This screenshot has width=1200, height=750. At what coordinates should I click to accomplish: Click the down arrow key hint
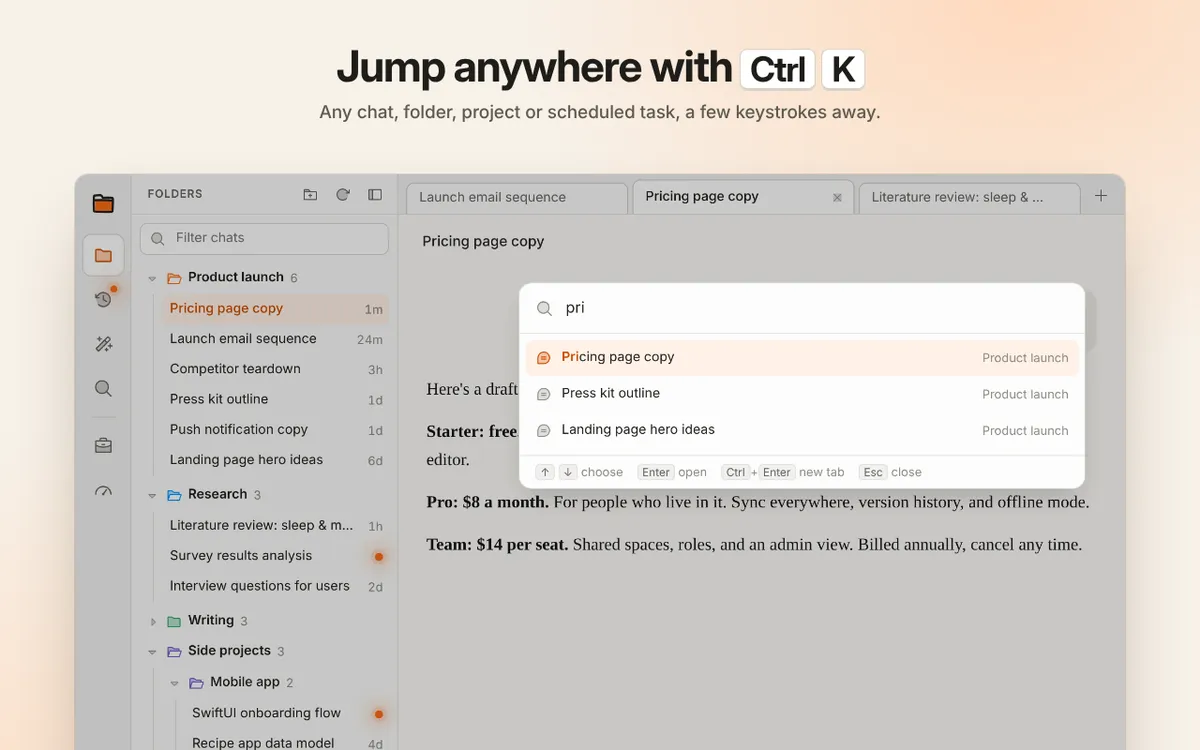point(568,472)
